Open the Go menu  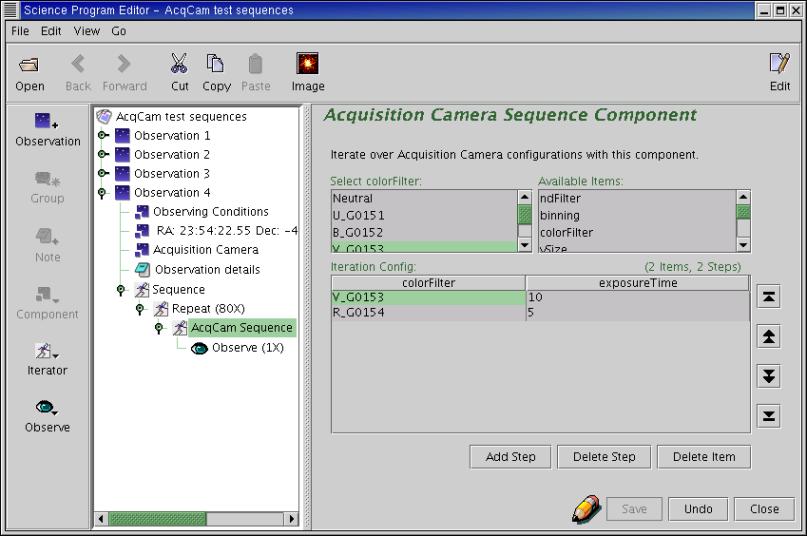(x=118, y=31)
